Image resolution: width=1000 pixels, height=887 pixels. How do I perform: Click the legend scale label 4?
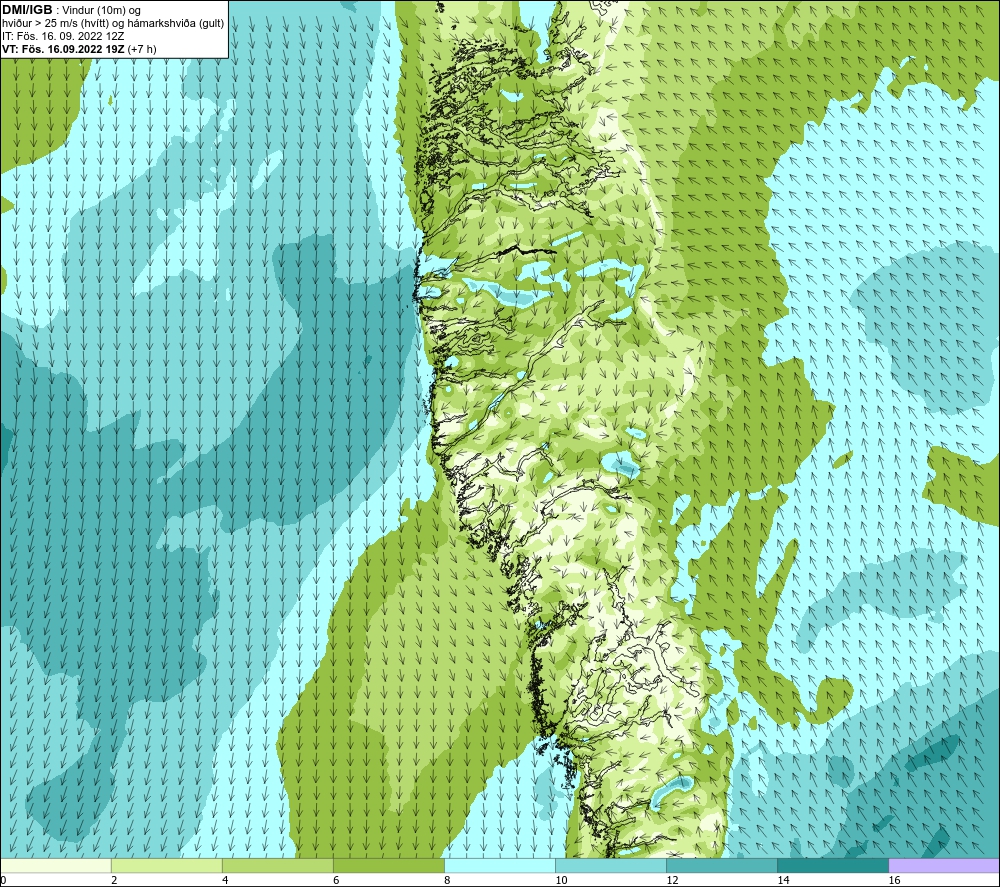(225, 881)
